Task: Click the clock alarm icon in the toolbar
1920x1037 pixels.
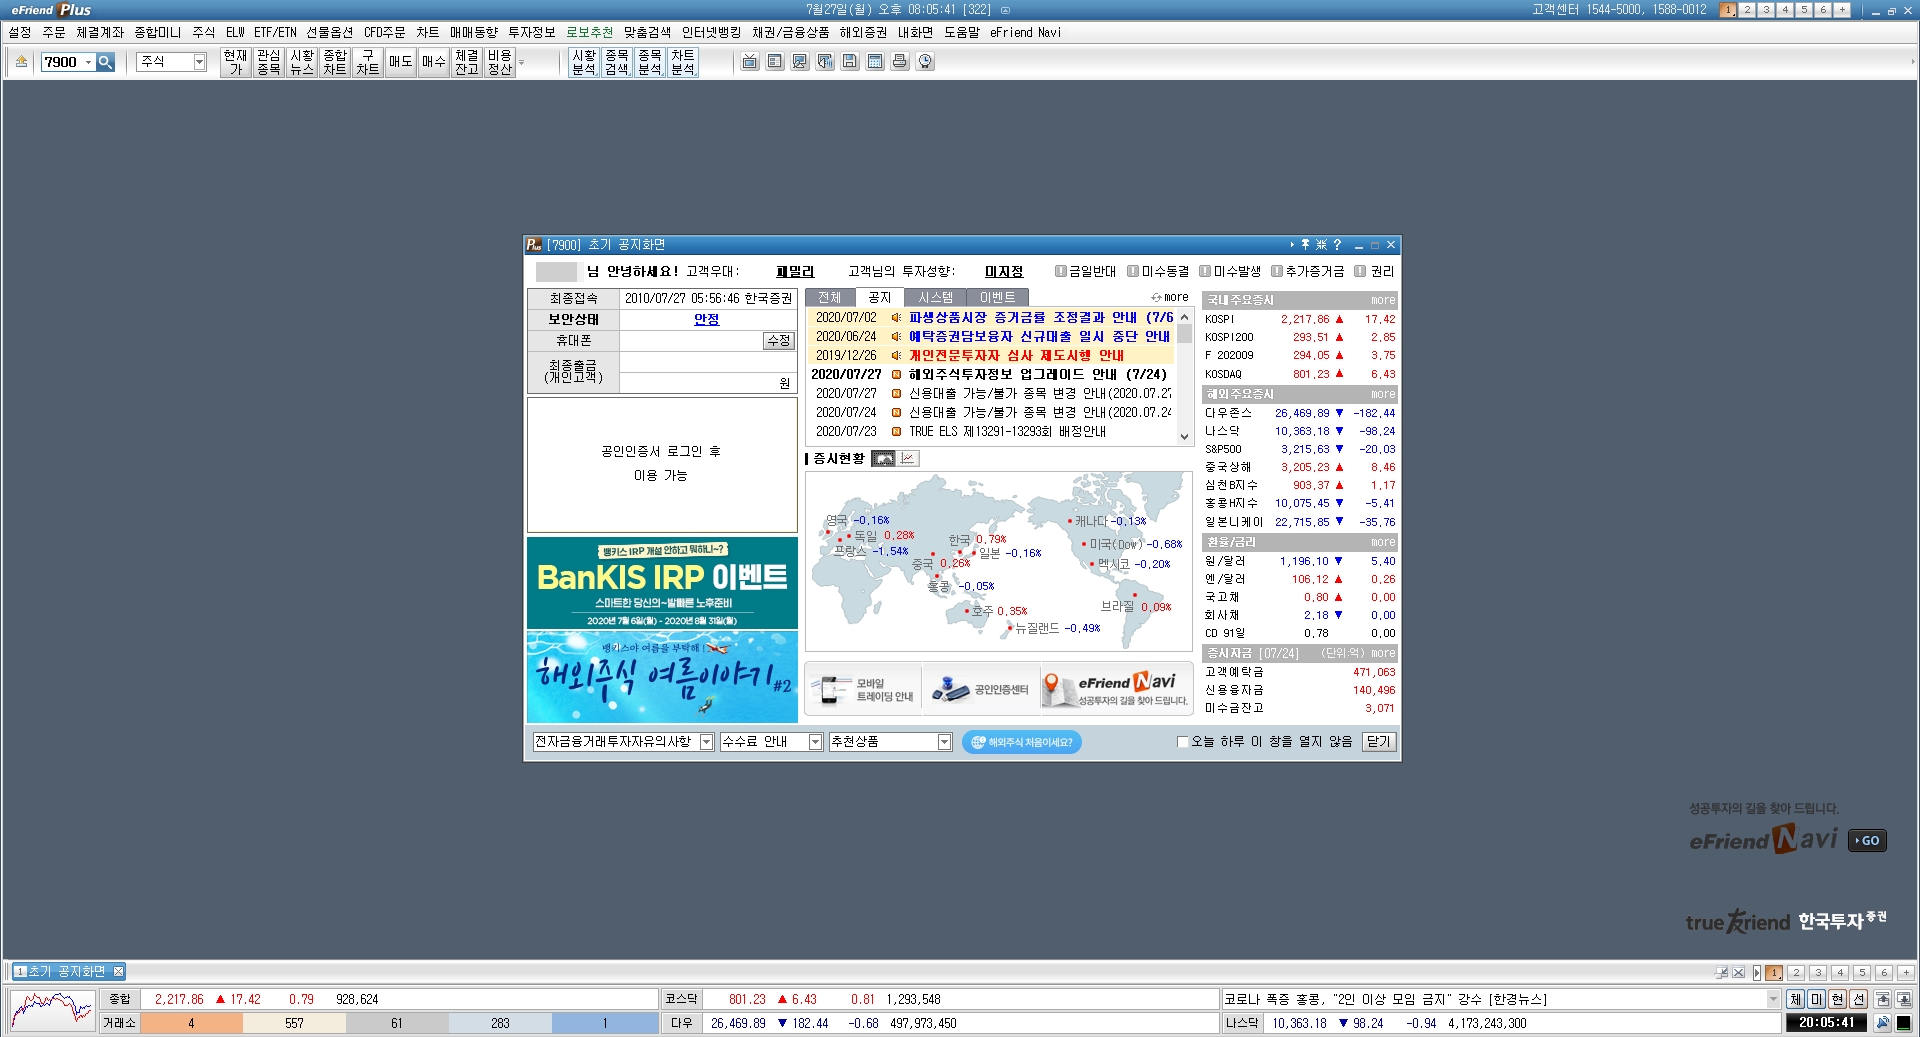Action: [x=925, y=62]
